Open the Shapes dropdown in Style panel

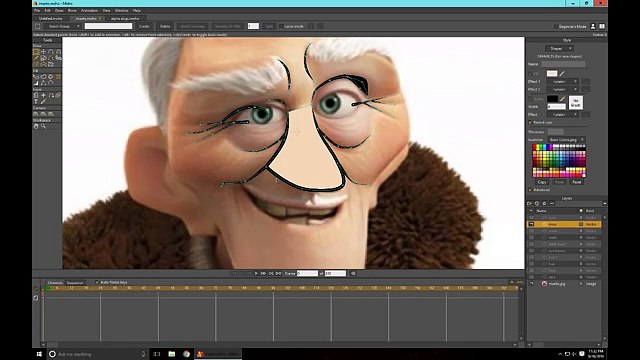coord(559,49)
